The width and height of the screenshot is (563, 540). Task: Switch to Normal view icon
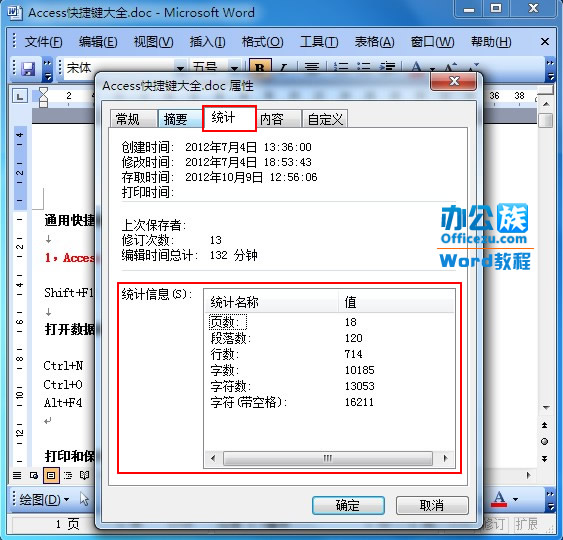click(17, 476)
